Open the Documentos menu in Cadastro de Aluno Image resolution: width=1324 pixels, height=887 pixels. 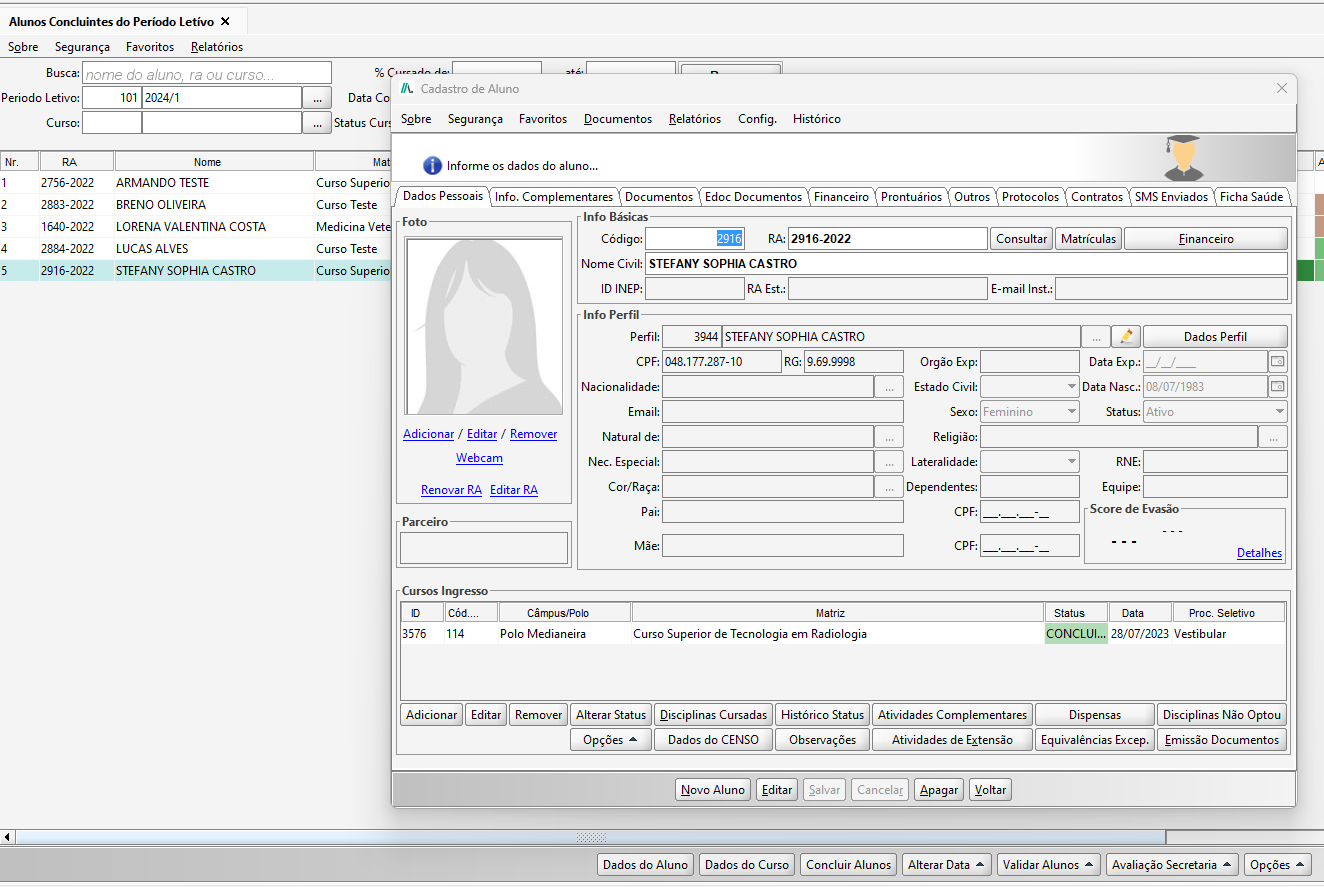[x=617, y=119]
